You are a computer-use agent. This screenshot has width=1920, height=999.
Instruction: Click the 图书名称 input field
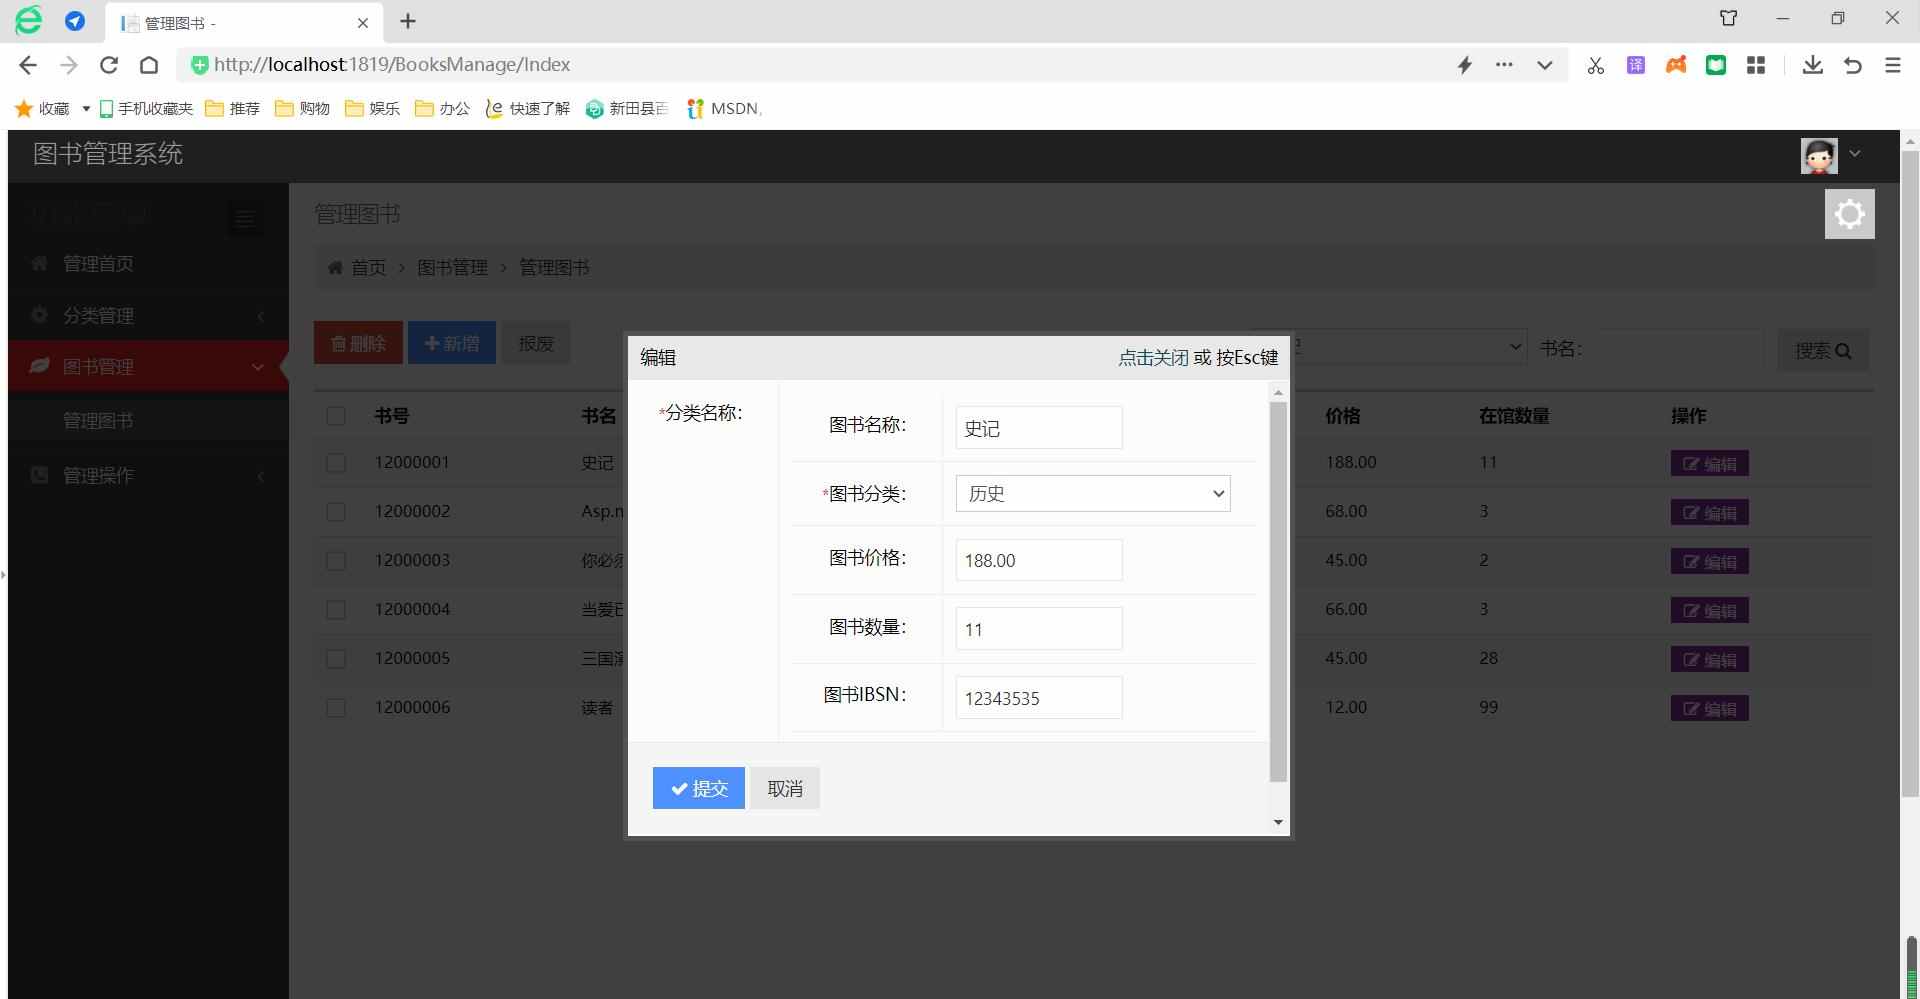pyautogui.click(x=1038, y=428)
